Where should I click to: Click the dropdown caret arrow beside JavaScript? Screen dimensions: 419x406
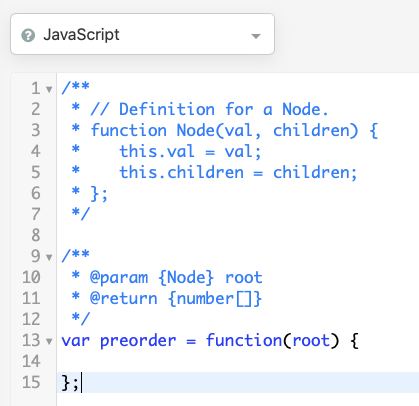[256, 36]
